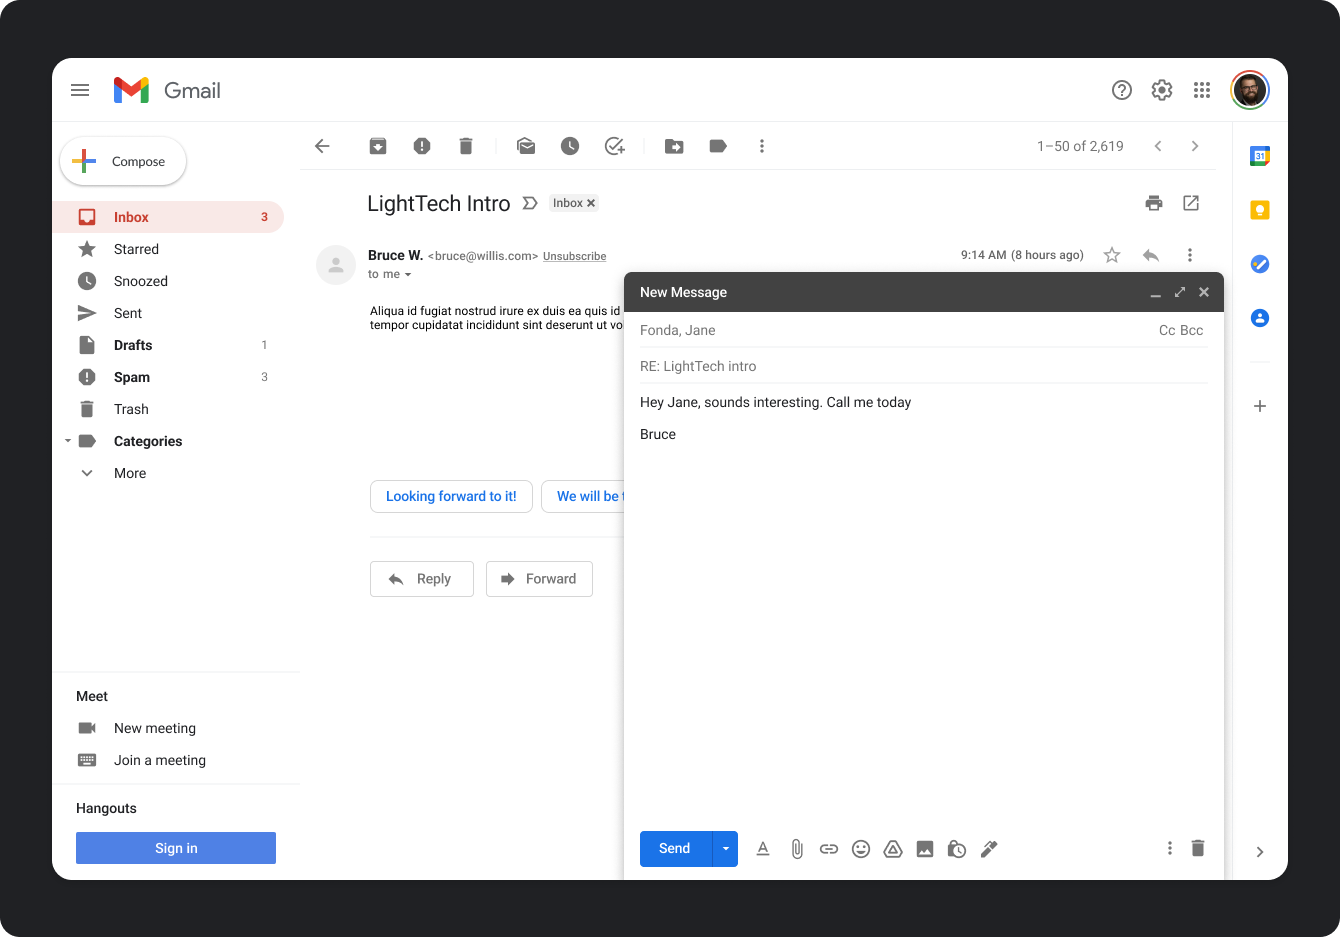Open Google Calendar from the side panel

pyautogui.click(x=1260, y=156)
